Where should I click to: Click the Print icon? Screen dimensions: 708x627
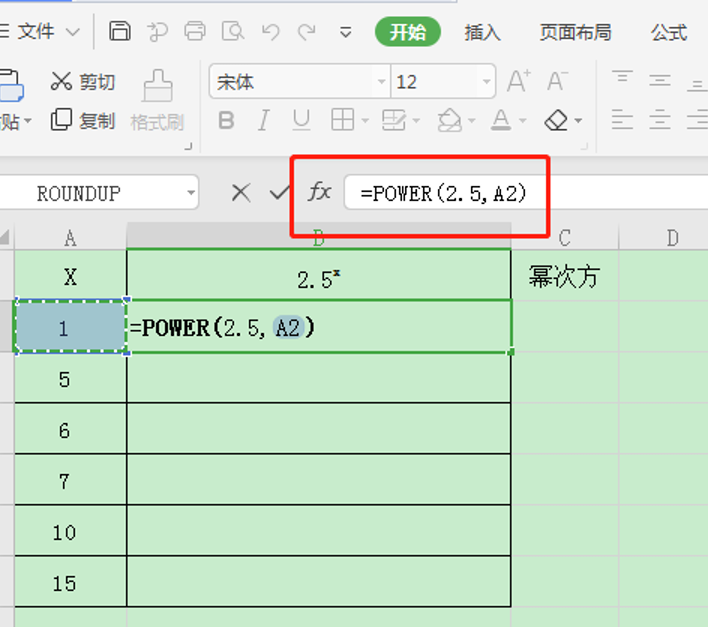pos(195,32)
